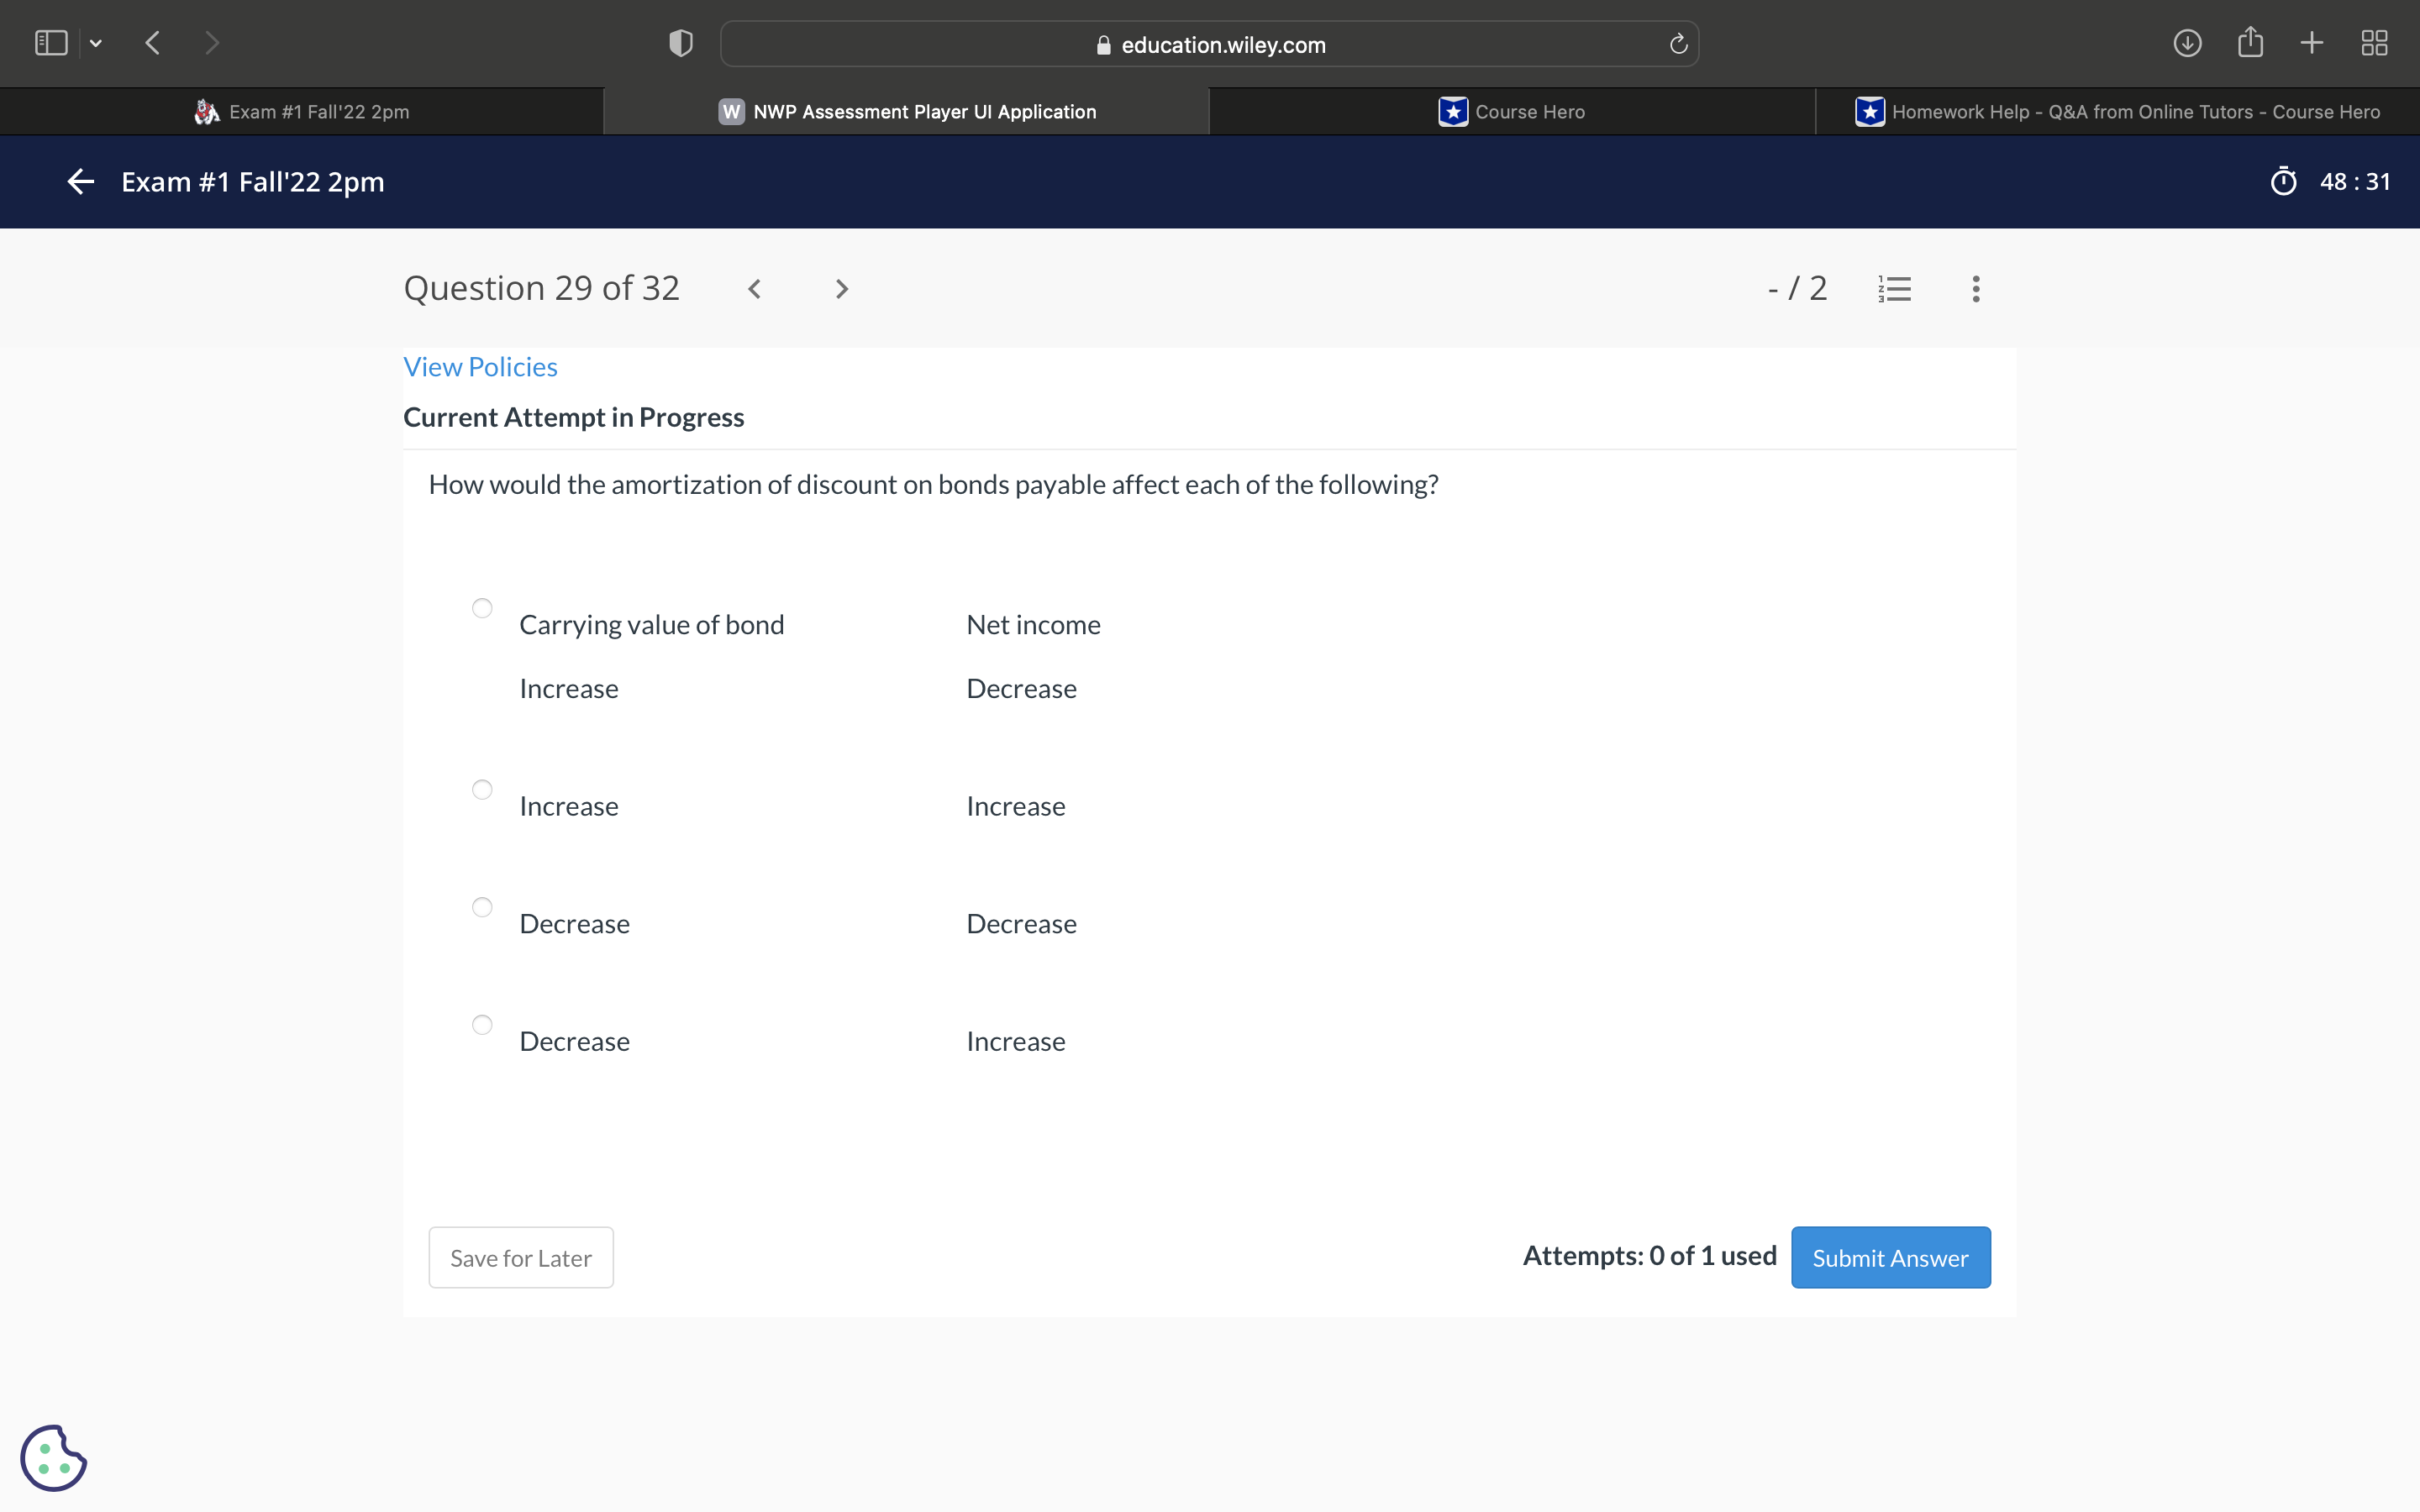Click the privacy shield icon

[681, 43]
